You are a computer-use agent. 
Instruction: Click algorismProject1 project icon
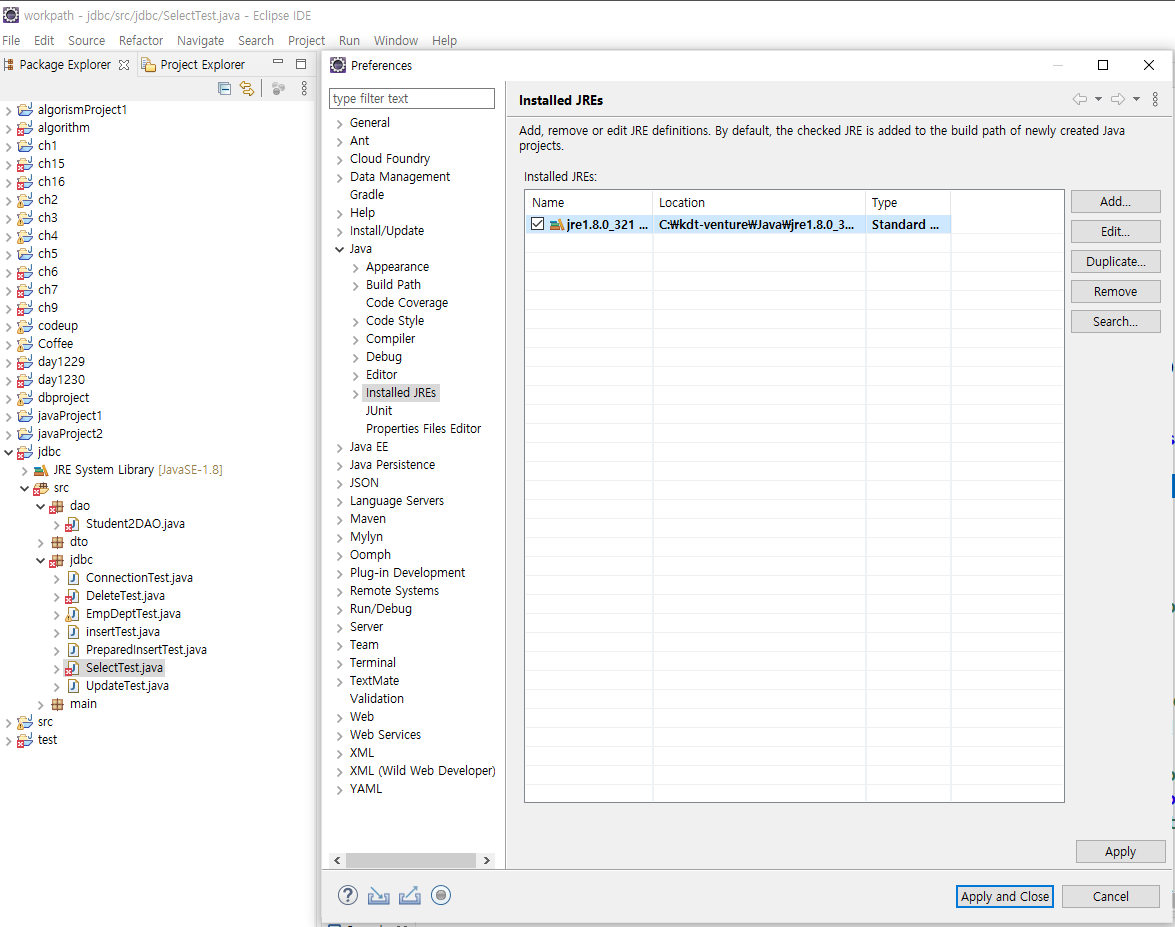pos(25,110)
